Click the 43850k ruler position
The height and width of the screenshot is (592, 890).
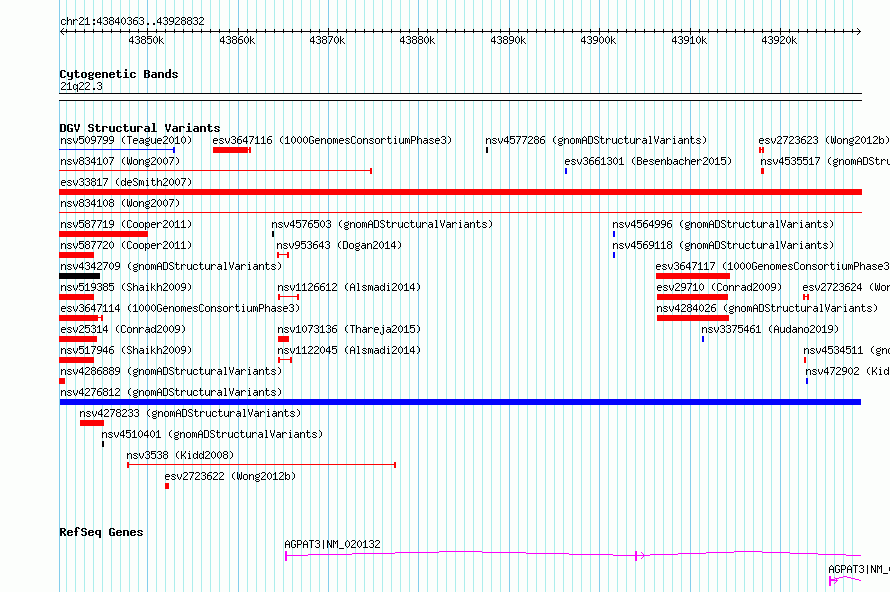146,40
